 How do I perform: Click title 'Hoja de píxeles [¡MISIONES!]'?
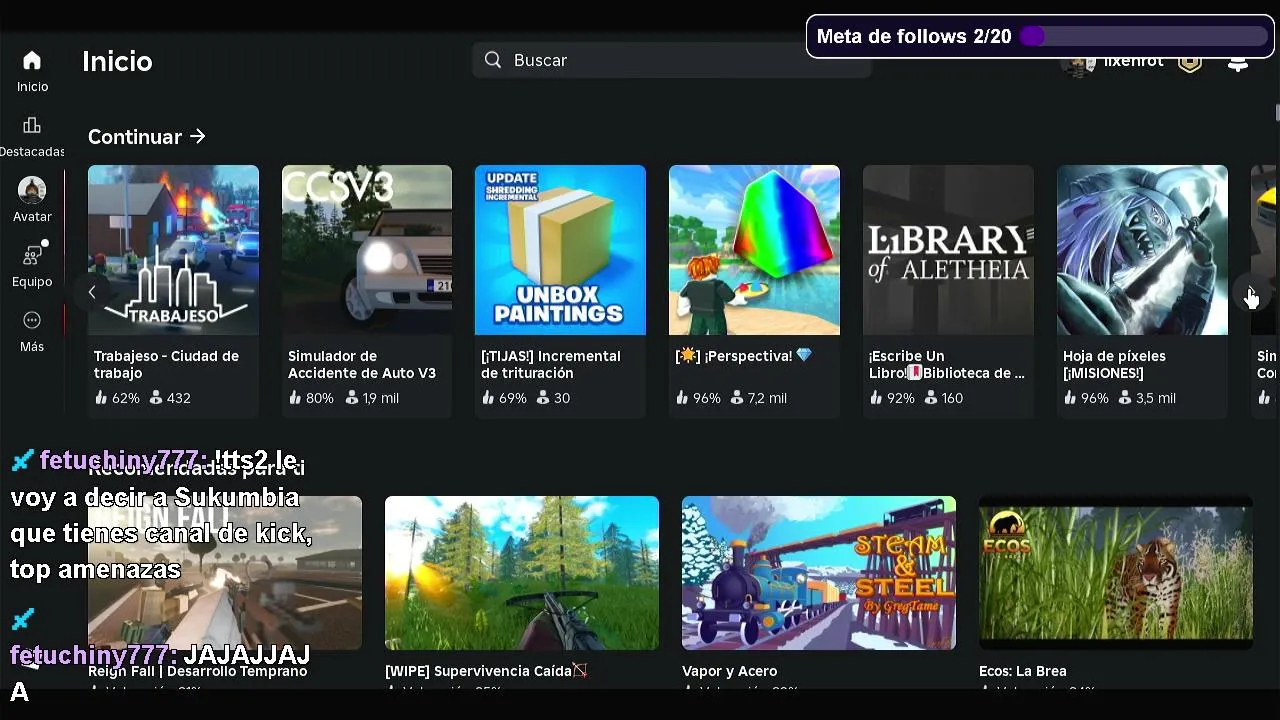[1114, 364]
